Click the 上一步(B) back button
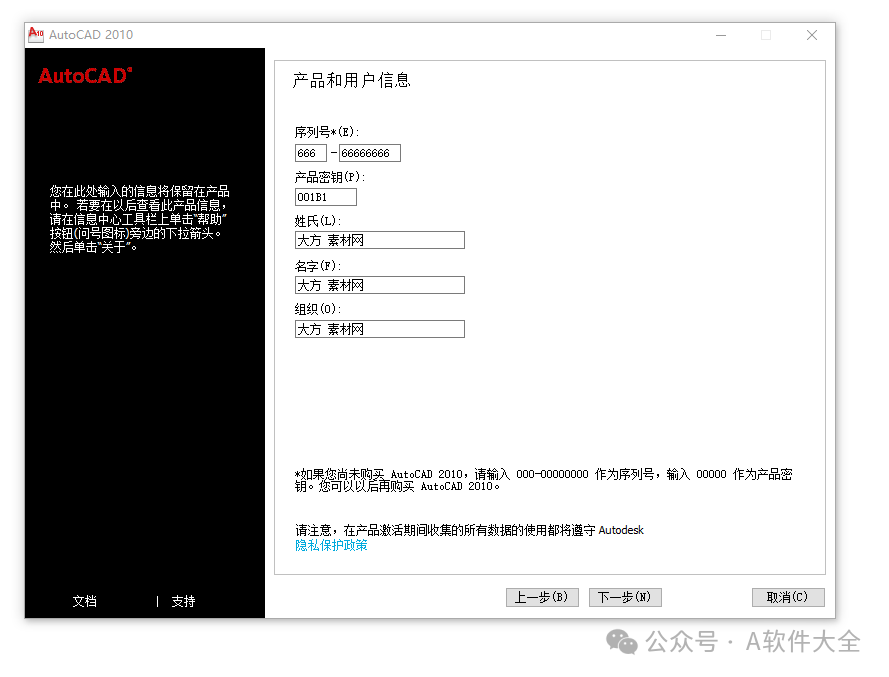Viewport: 889px width, 677px height. 542,597
